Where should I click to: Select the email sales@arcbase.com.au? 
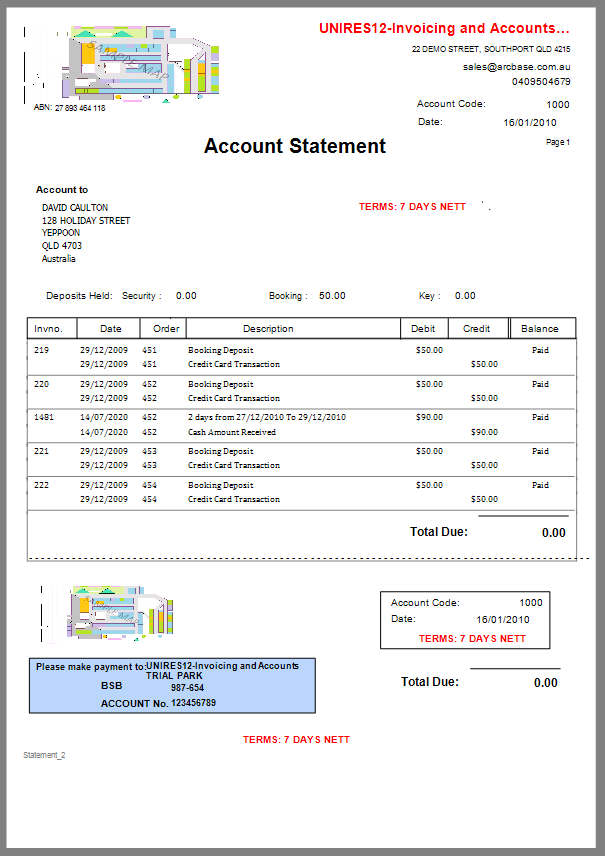(517, 67)
